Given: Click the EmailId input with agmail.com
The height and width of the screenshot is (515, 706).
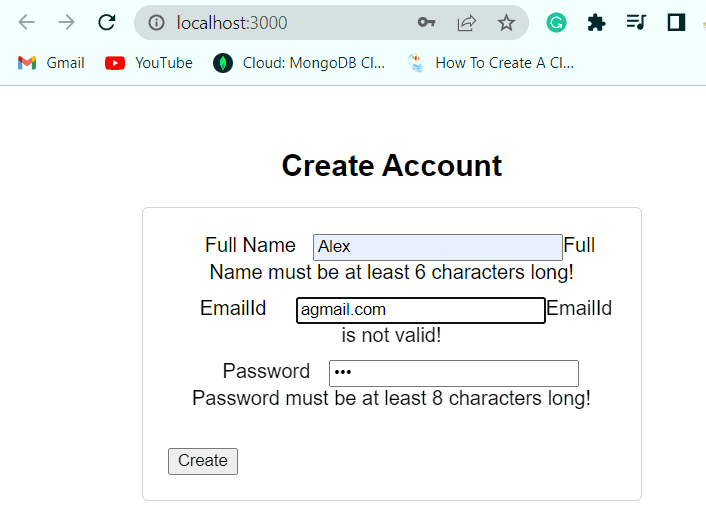Looking at the screenshot, I should click(421, 310).
